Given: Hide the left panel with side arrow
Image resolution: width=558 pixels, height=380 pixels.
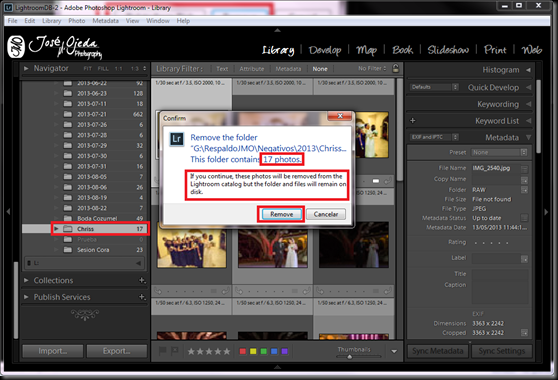Looking at the screenshot, I should (8, 212).
